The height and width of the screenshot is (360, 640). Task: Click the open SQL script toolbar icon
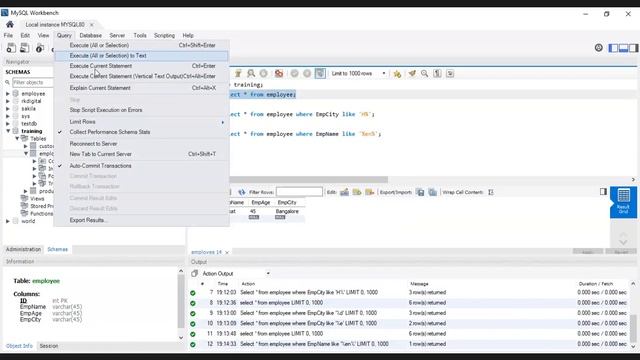pyautogui.click(x=24, y=48)
